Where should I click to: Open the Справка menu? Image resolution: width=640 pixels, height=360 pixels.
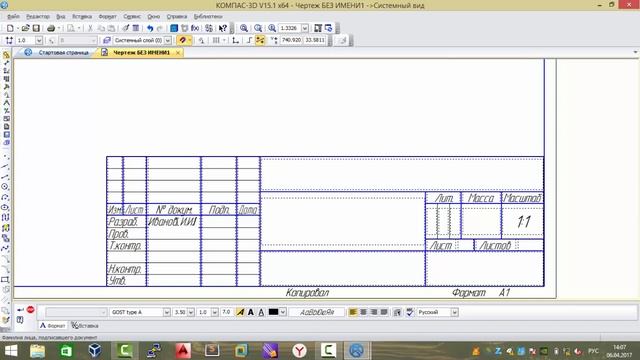coord(177,17)
